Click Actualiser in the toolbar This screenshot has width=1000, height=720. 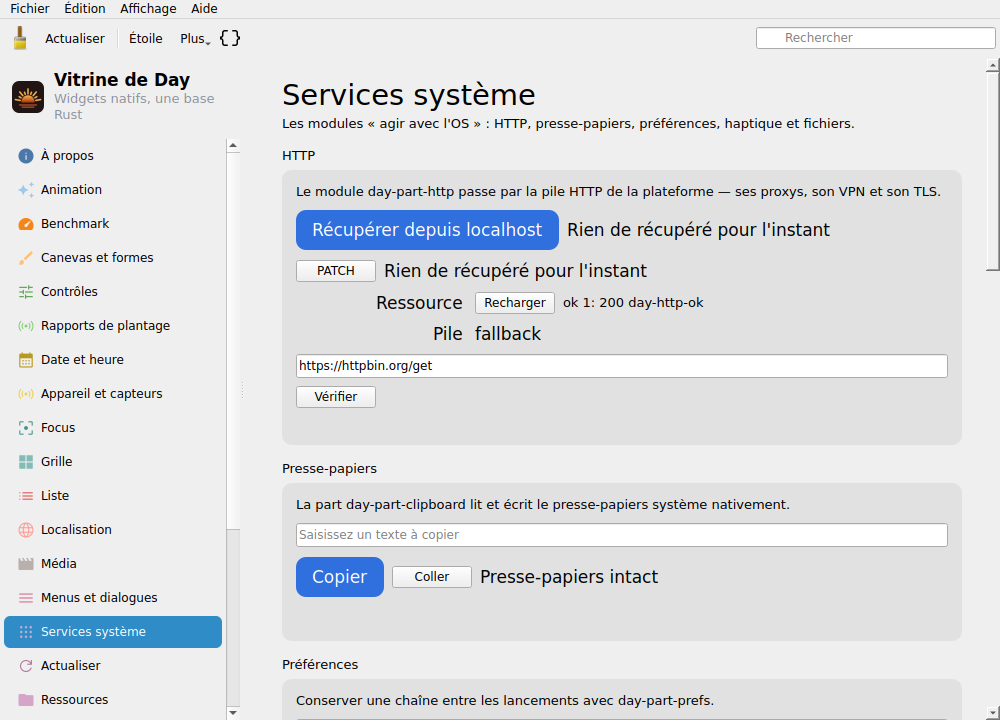(75, 38)
